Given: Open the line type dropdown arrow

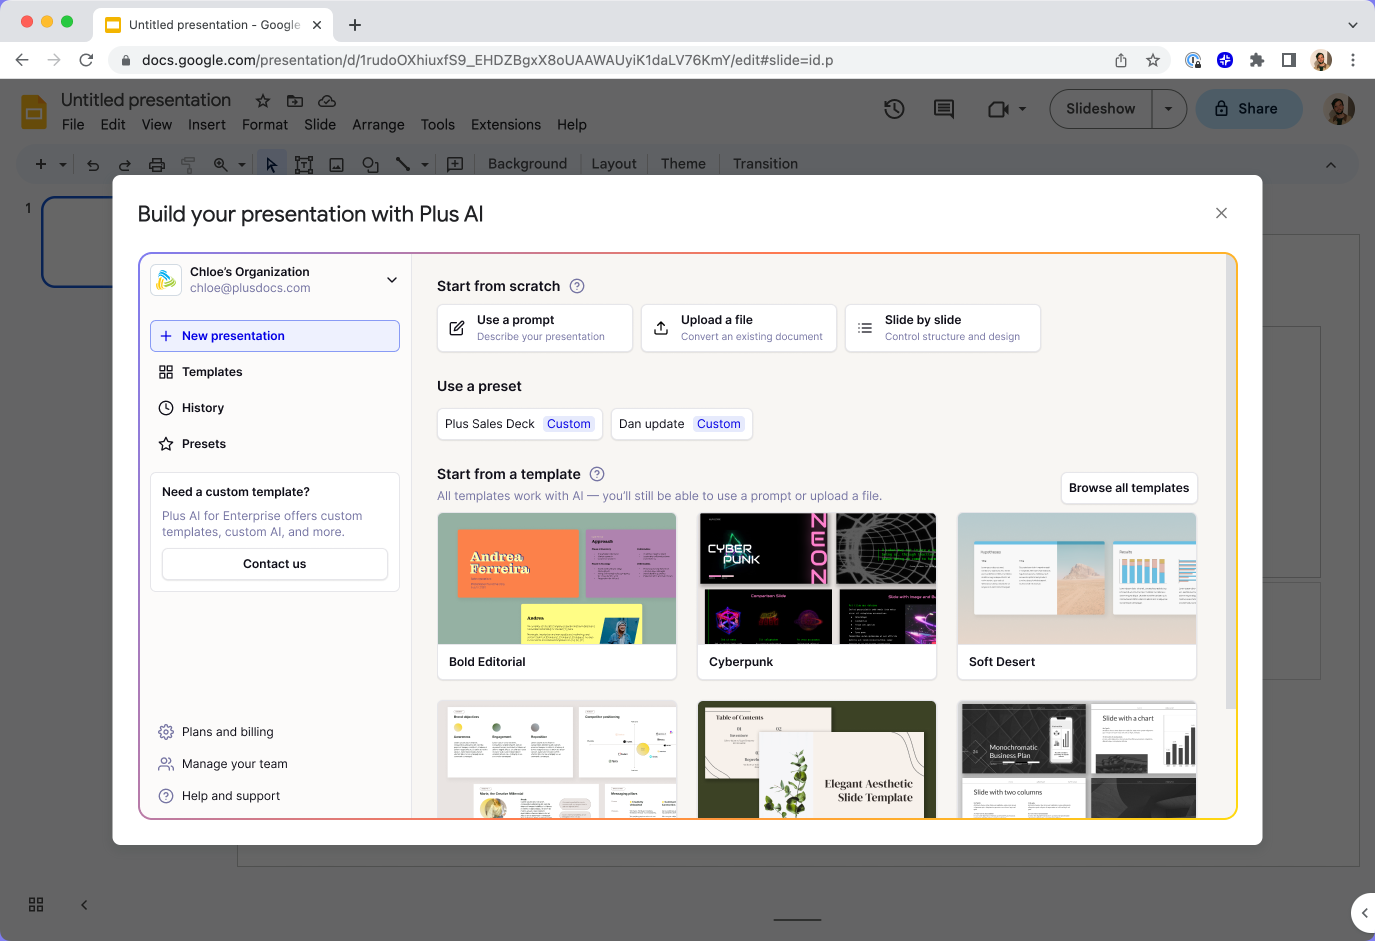Looking at the screenshot, I should 425,164.
